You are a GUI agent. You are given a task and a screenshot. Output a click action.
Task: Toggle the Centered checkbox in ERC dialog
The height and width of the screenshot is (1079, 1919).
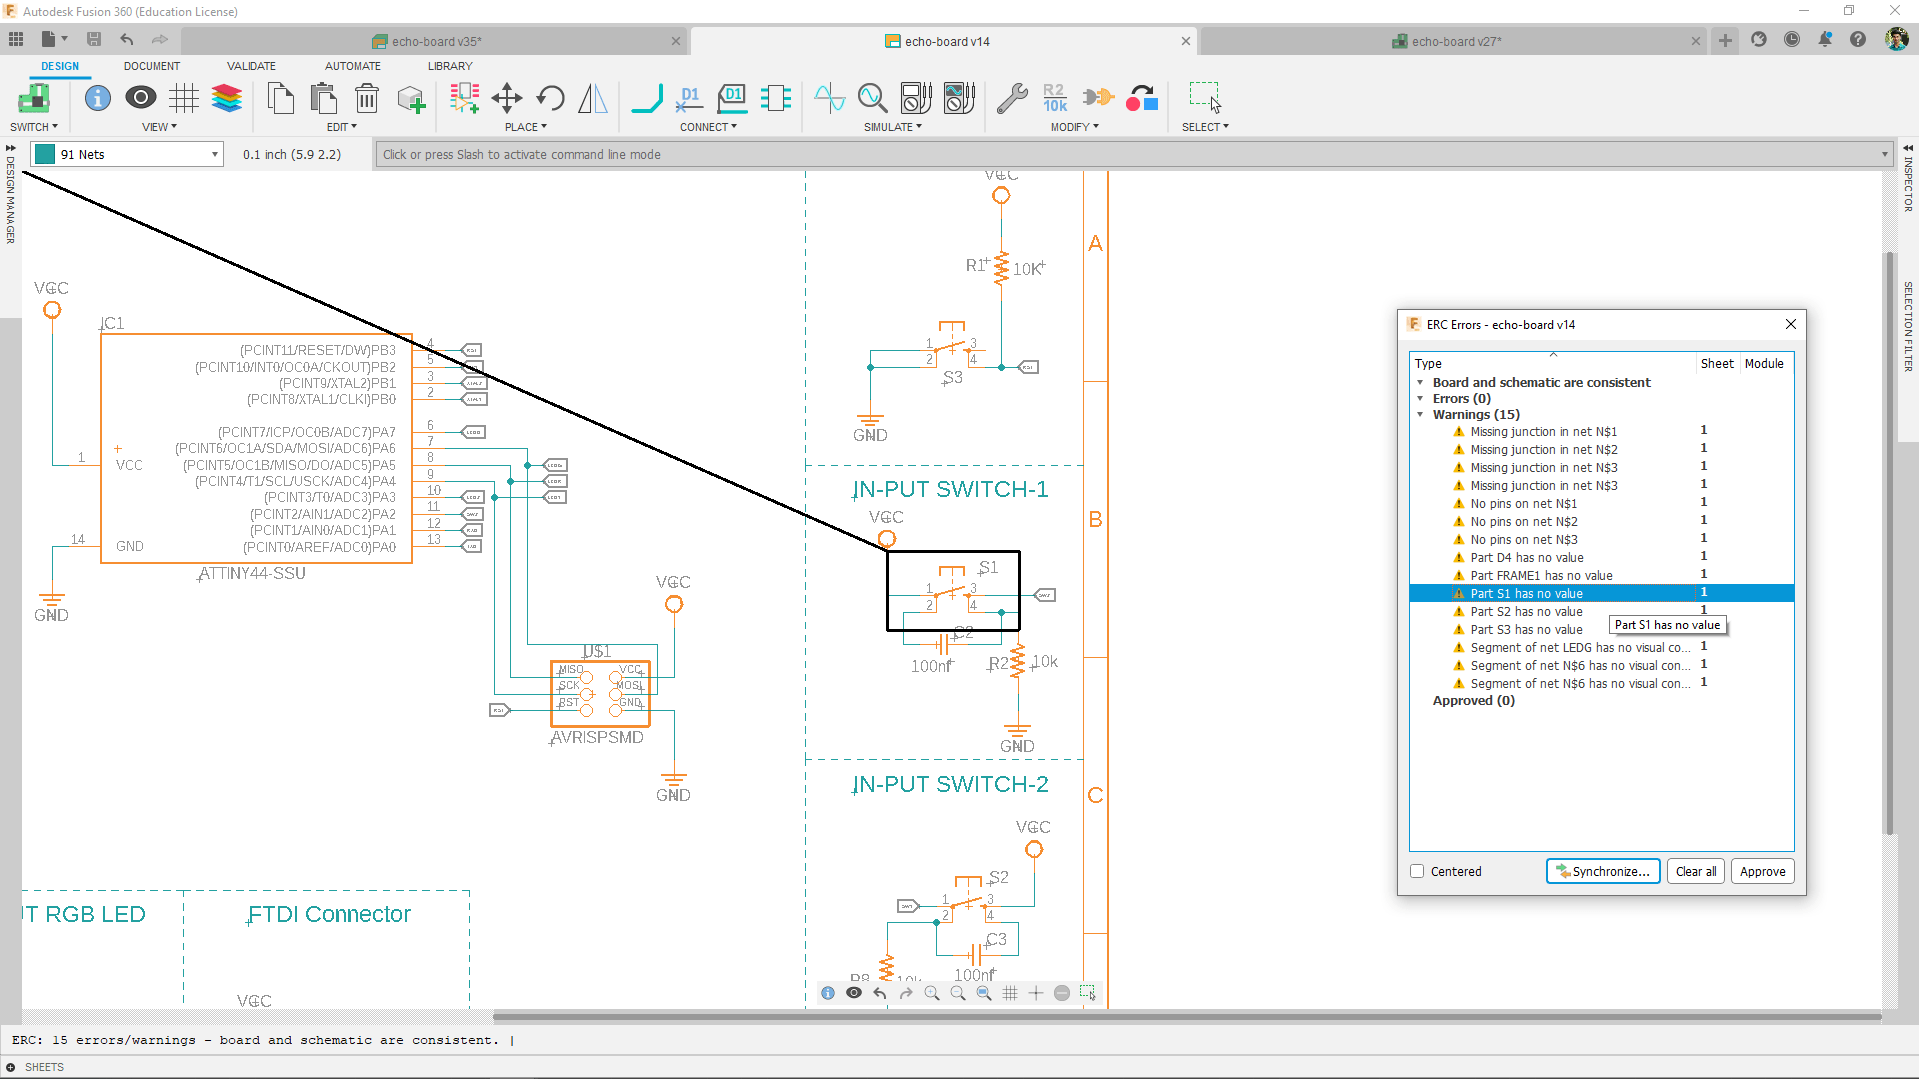(1417, 871)
